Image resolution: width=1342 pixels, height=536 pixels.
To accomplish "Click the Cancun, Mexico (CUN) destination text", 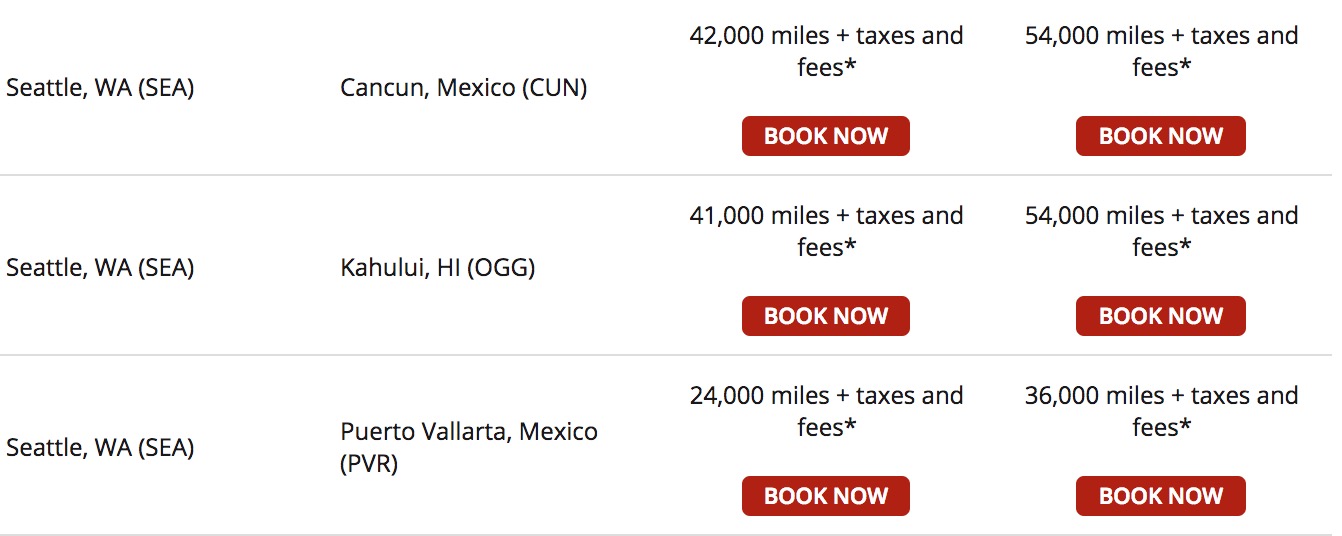I will point(463,88).
